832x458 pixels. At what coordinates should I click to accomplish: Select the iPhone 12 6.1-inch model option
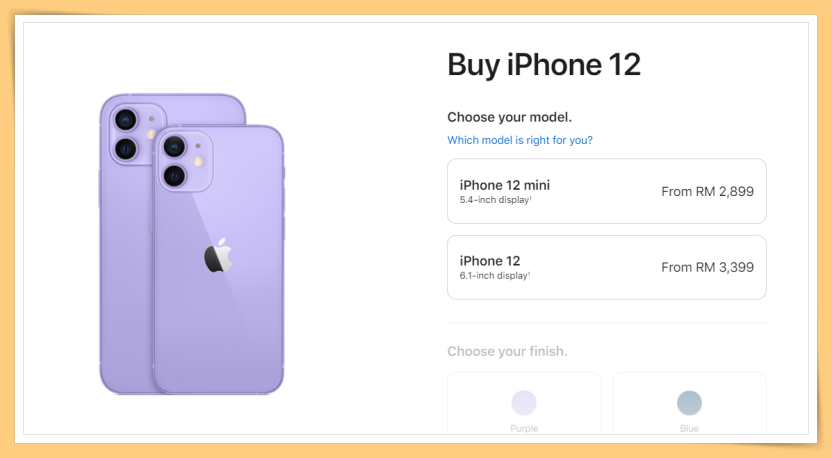point(606,267)
